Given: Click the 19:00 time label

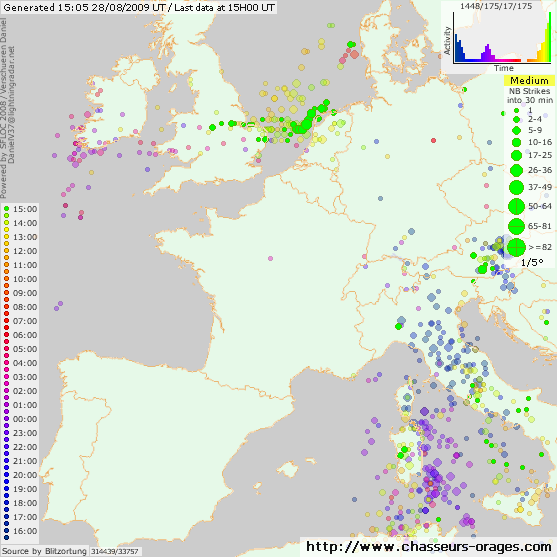Looking at the screenshot, I should pos(25,489).
